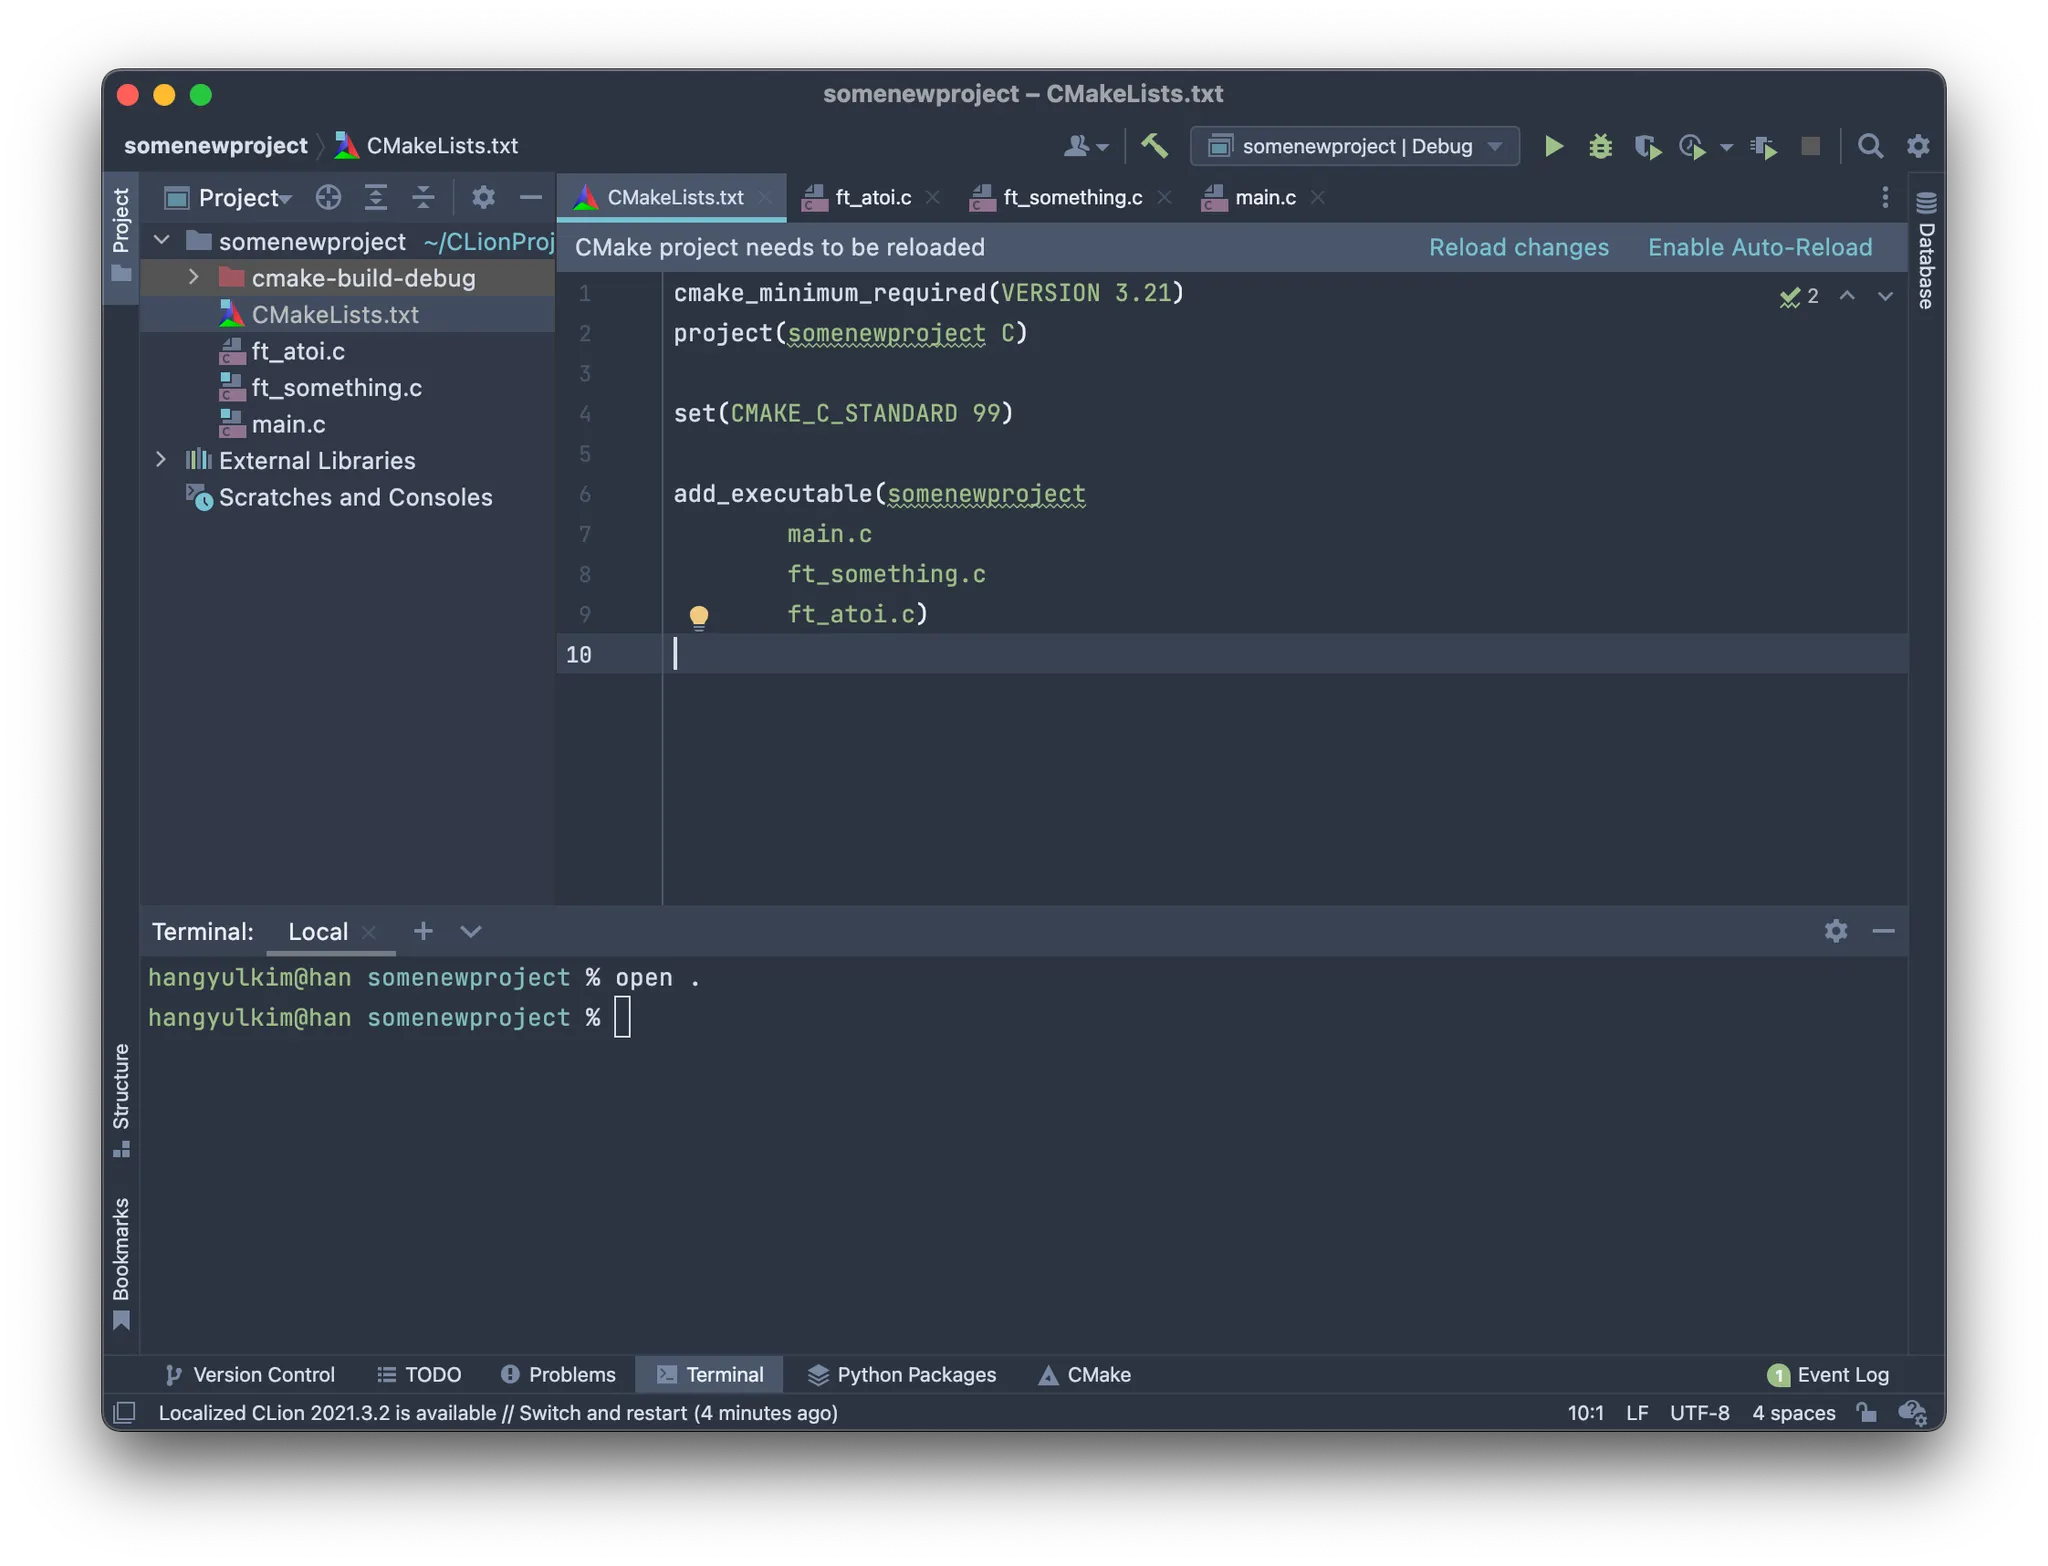Select opened file locate target icon
2048x1566 pixels.
(328, 197)
